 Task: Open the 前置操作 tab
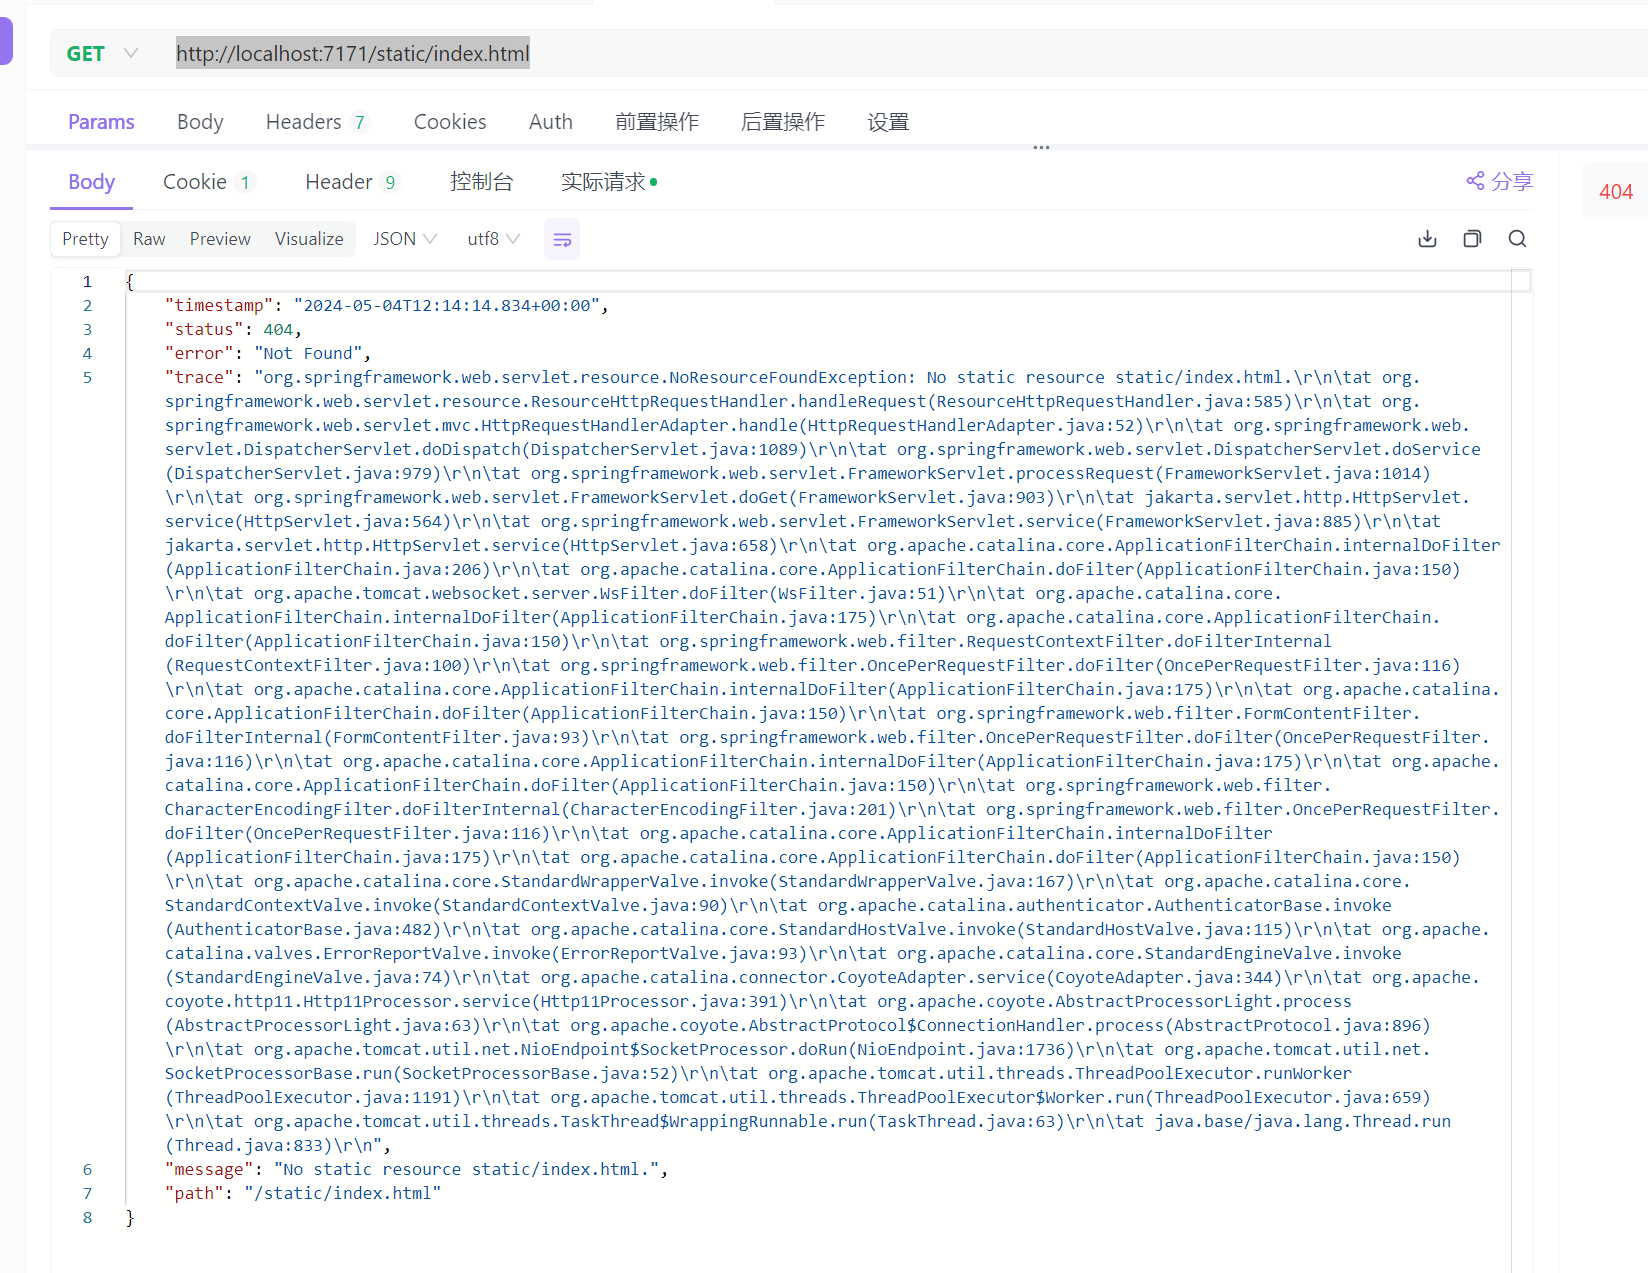tap(657, 122)
